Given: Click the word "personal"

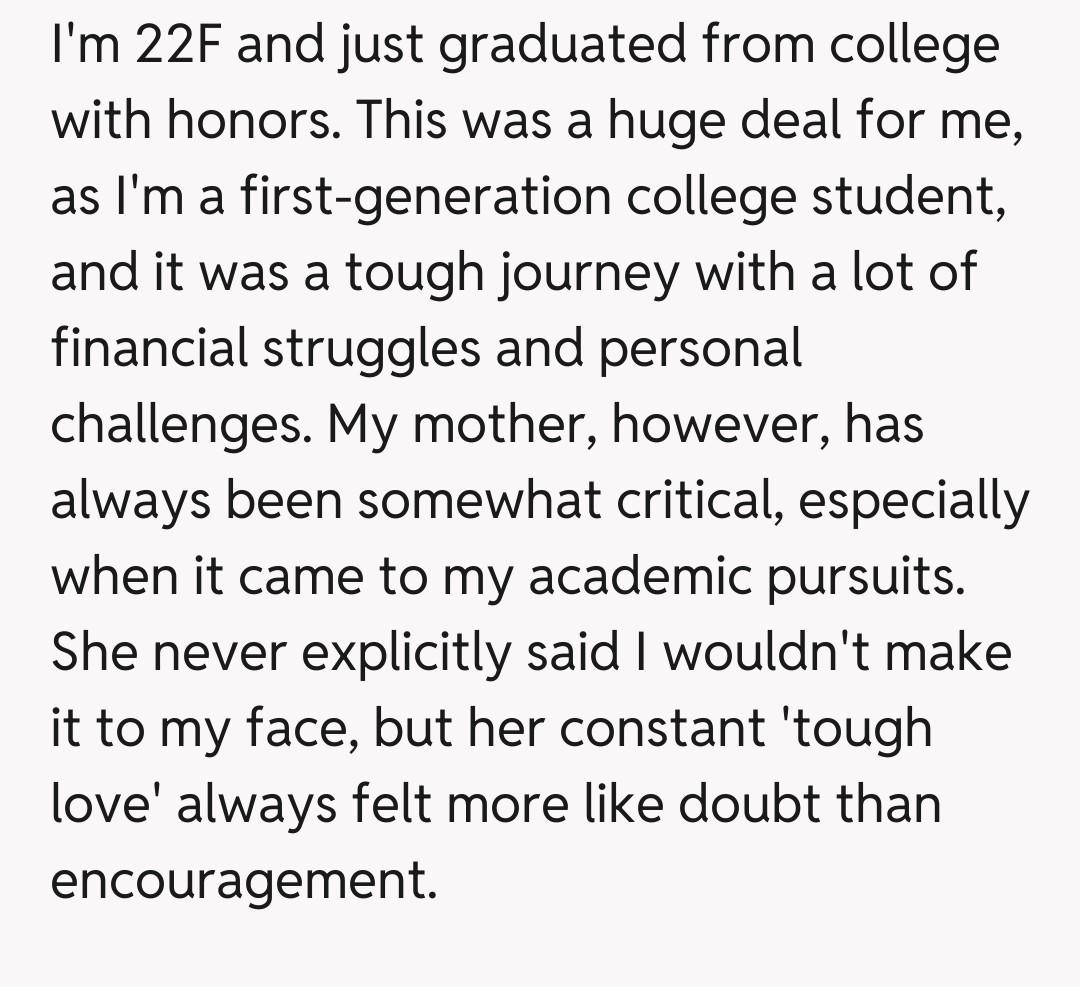Looking at the screenshot, I should 701,348.
